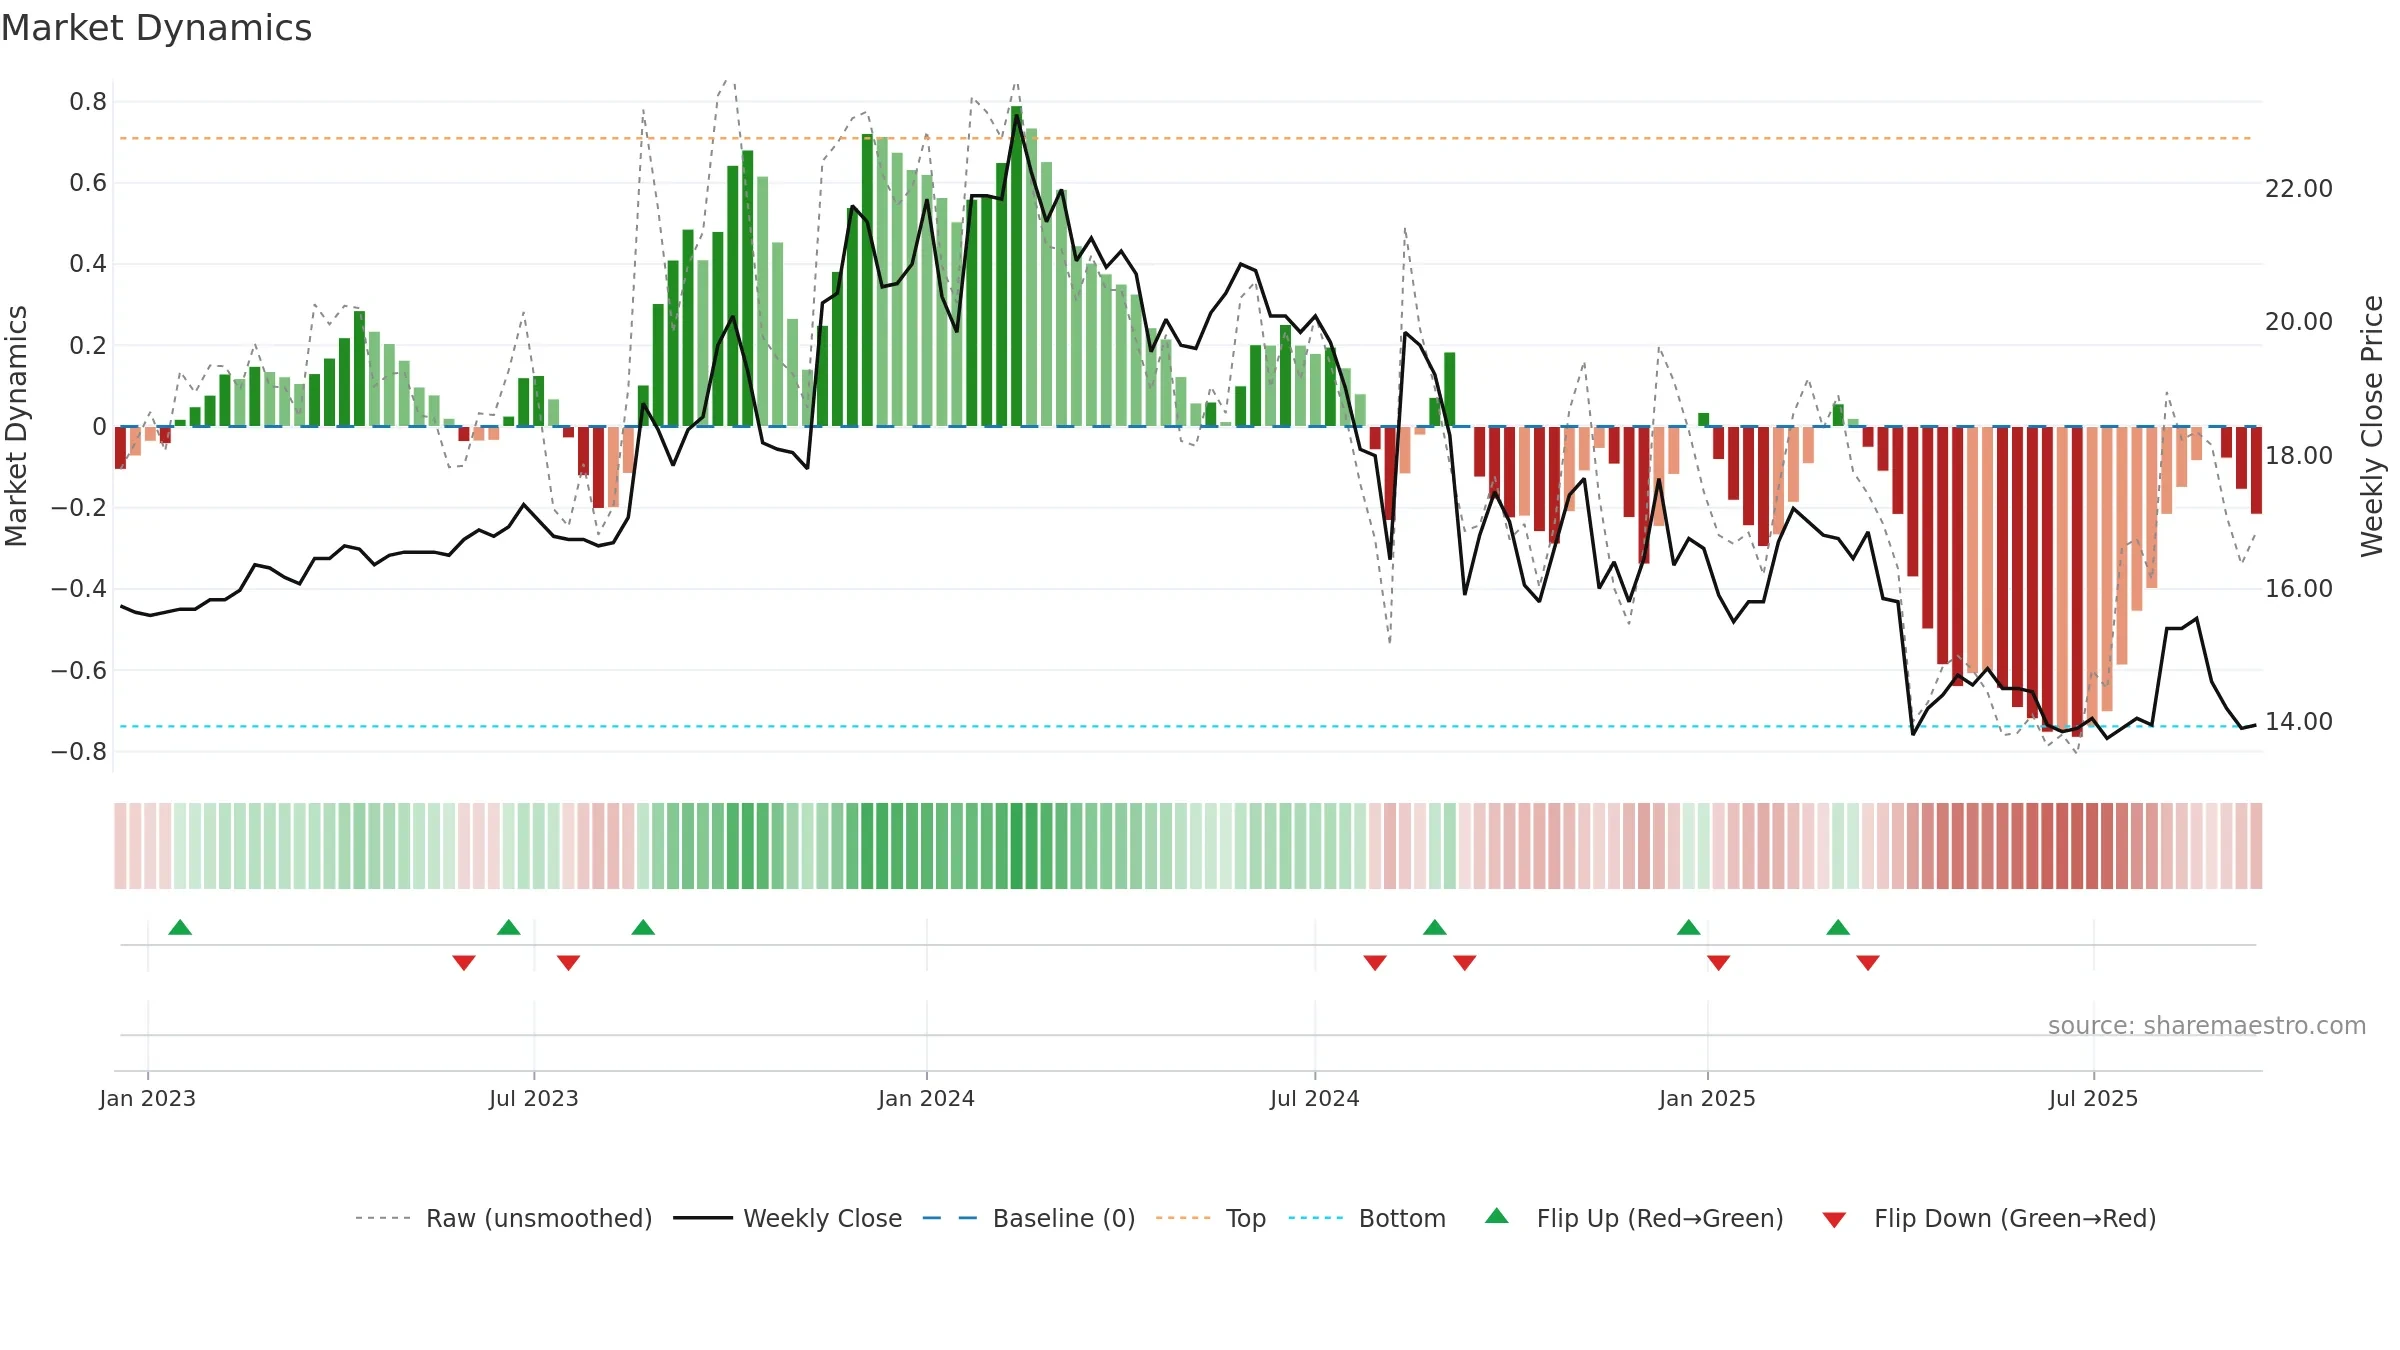Click the last red flip-down marker in March 2025
The width and height of the screenshot is (2400, 1350).
pyautogui.click(x=1868, y=962)
